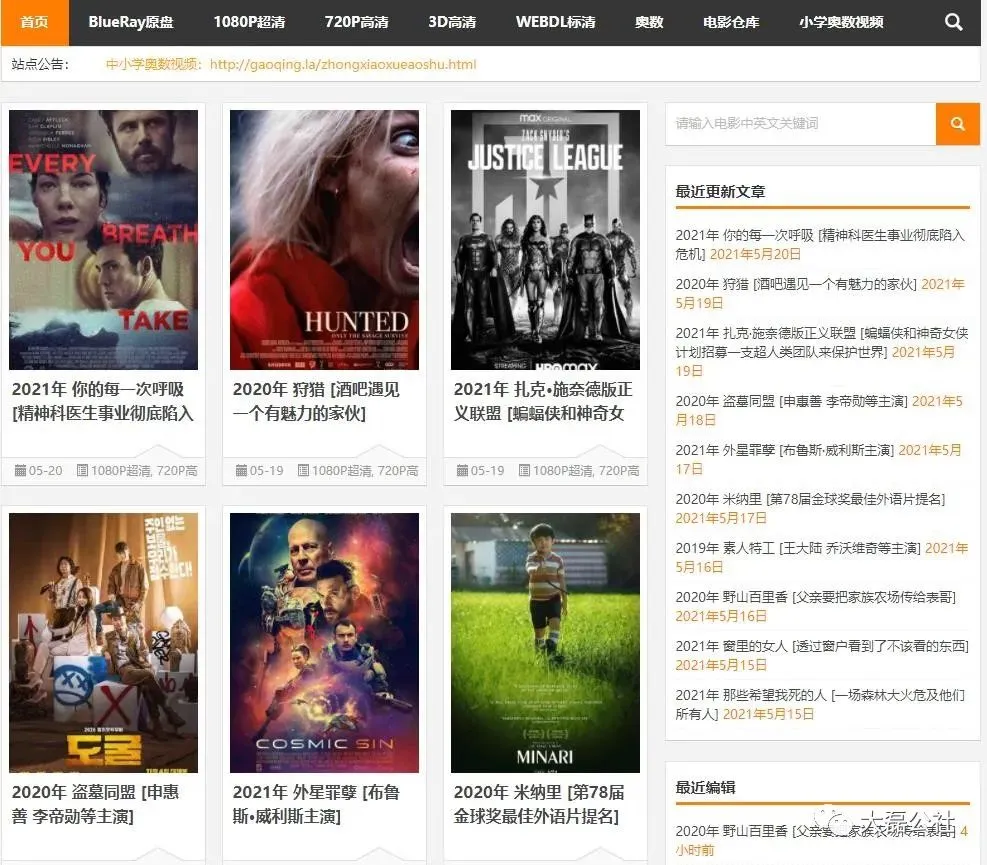Open the Cosmic Sin movie poster
The image size is (987, 865).
pyautogui.click(x=324, y=643)
